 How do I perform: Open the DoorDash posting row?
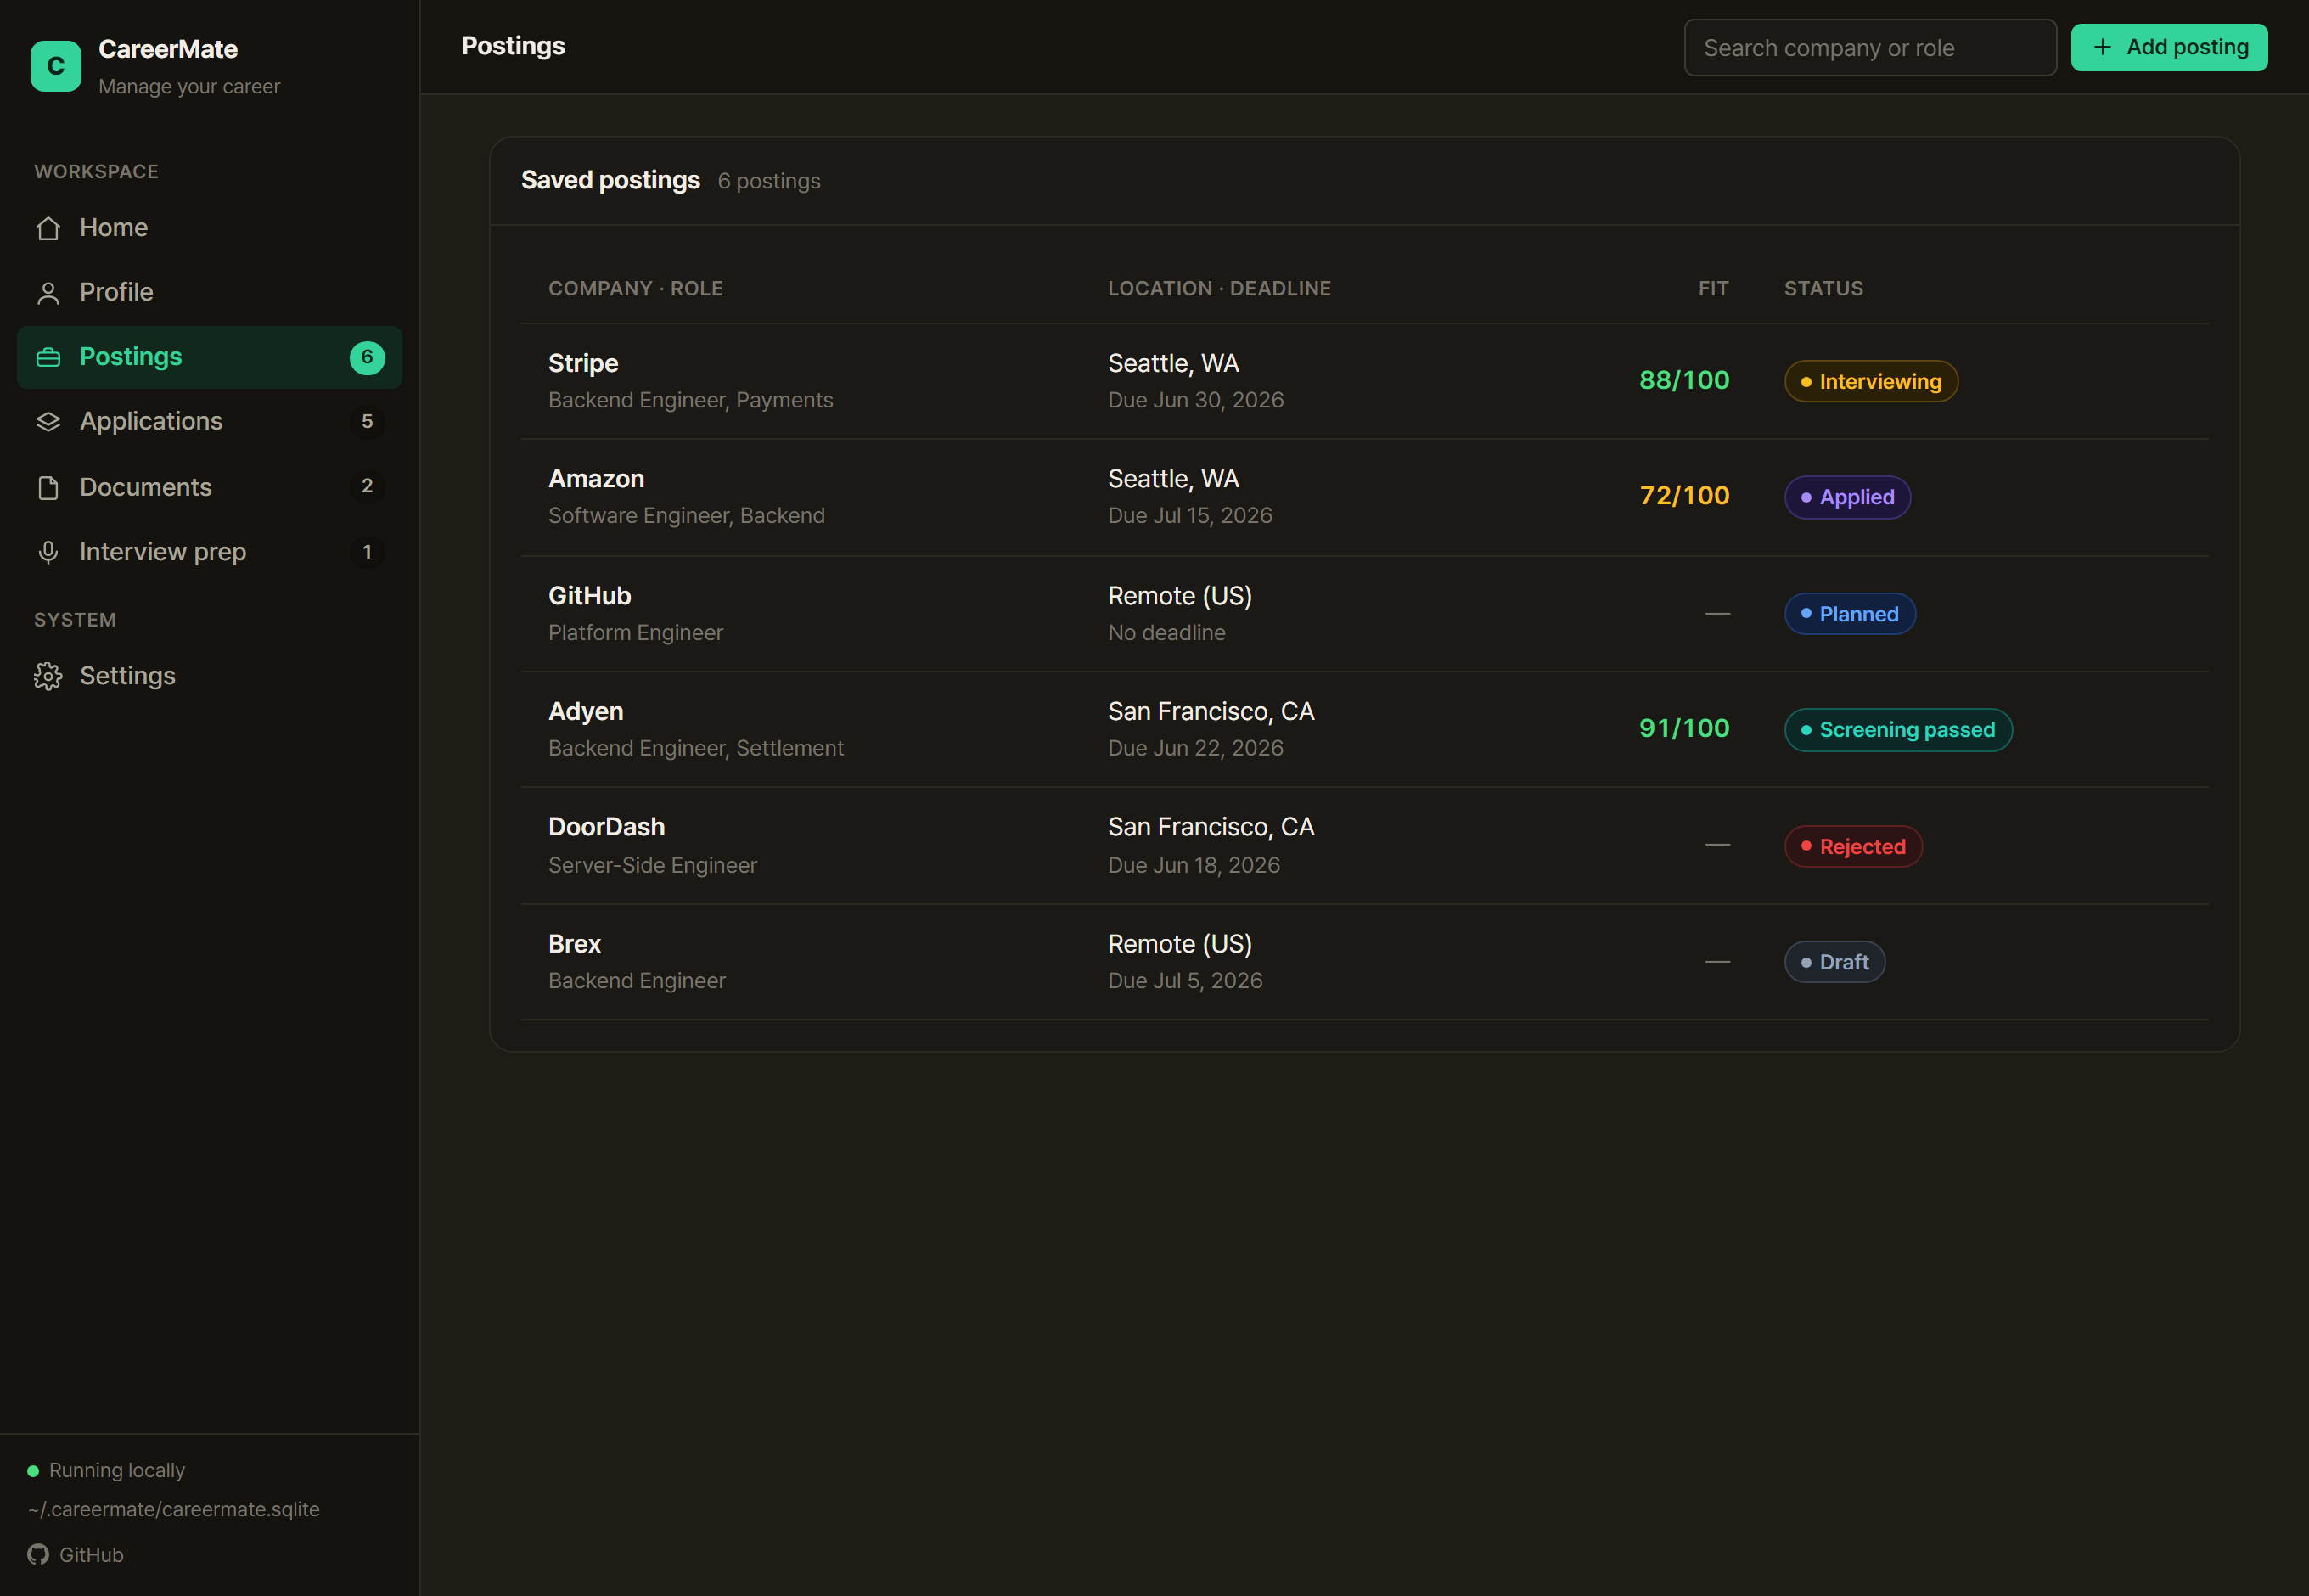[x=1364, y=846]
